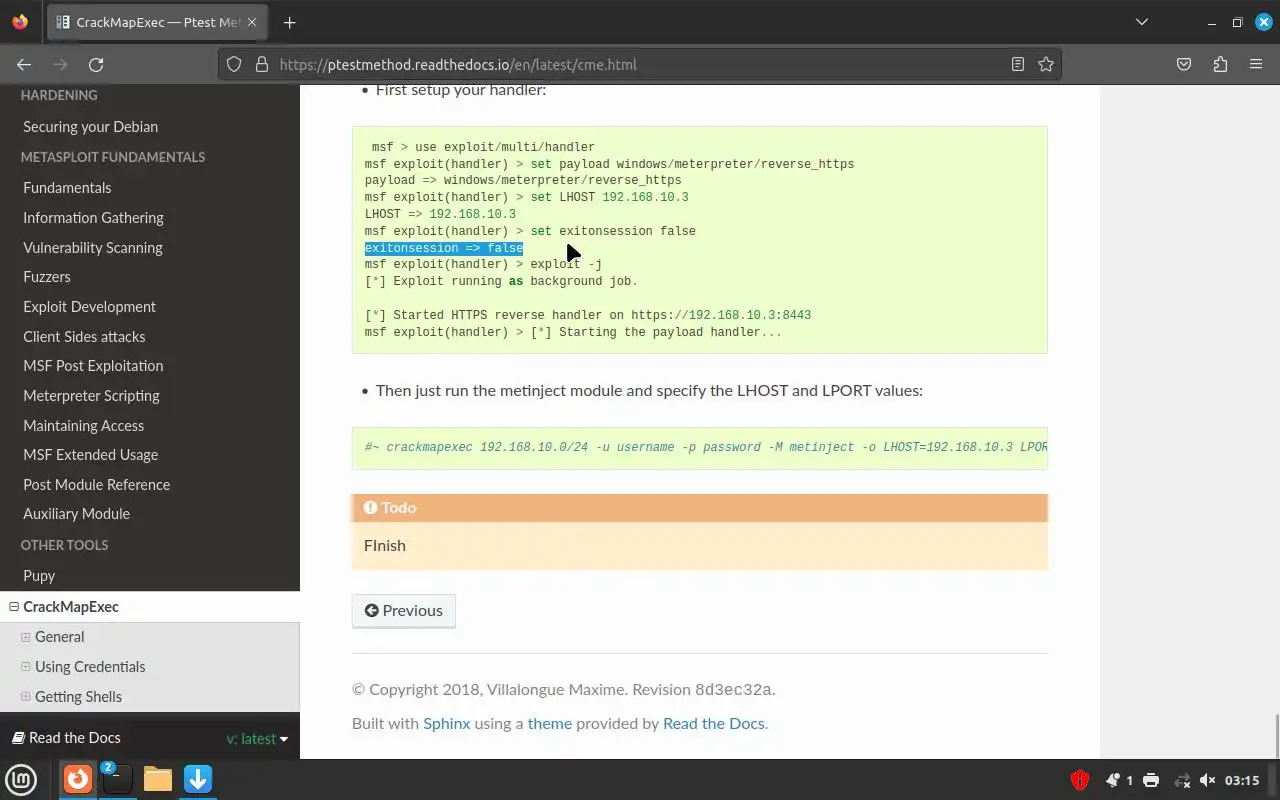Select the CrackMapExec browser tab
This screenshot has width=1280, height=800.
click(x=158, y=22)
